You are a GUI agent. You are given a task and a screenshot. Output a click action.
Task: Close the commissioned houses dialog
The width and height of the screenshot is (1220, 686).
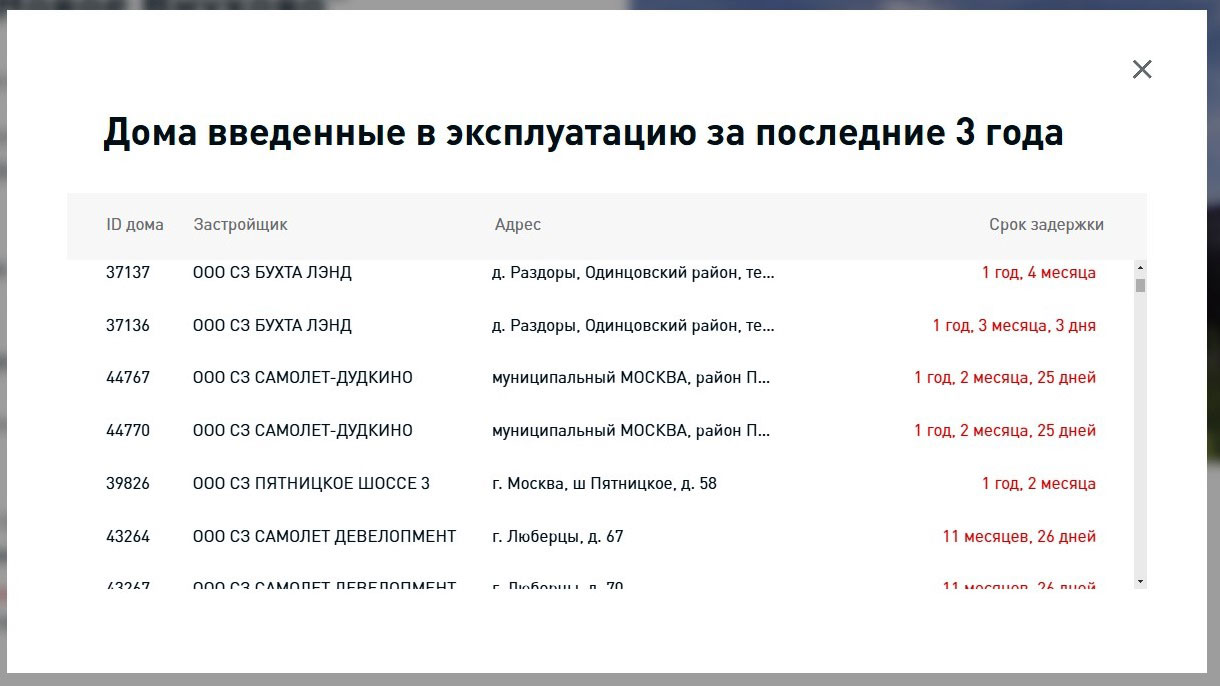[x=1142, y=69]
